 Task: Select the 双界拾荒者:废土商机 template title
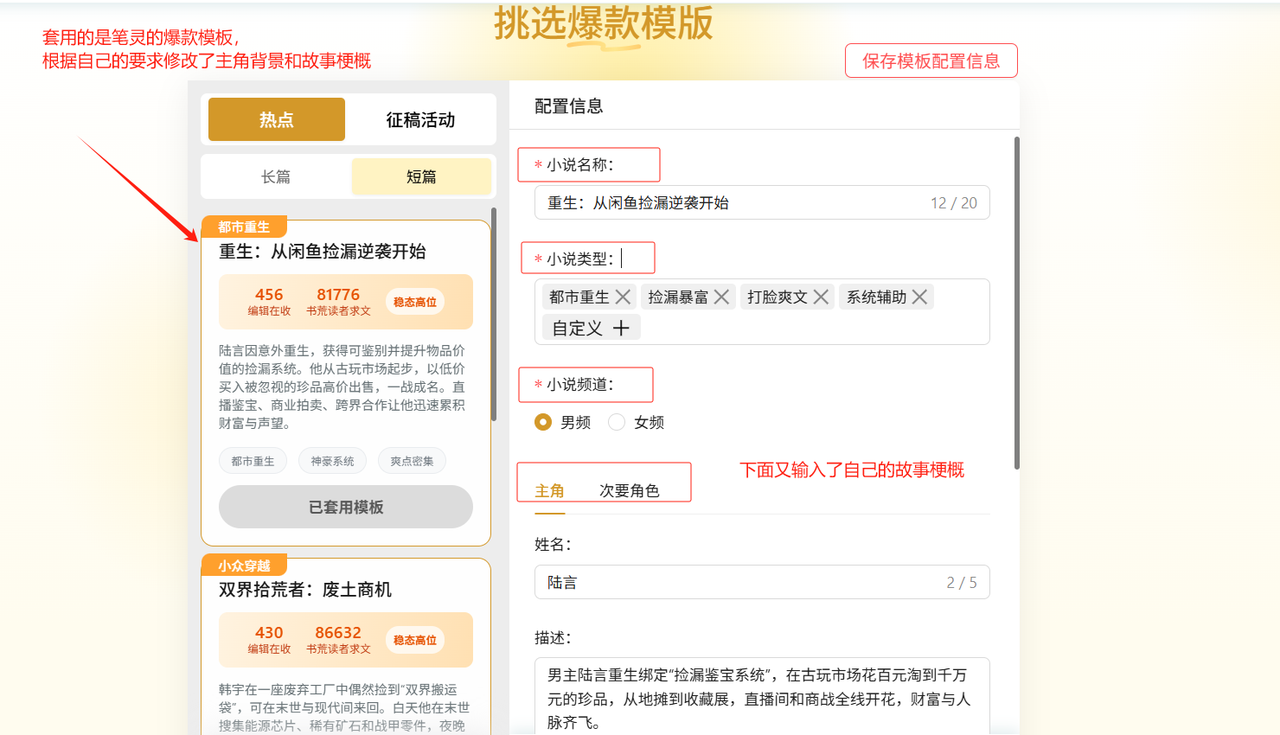click(x=305, y=590)
